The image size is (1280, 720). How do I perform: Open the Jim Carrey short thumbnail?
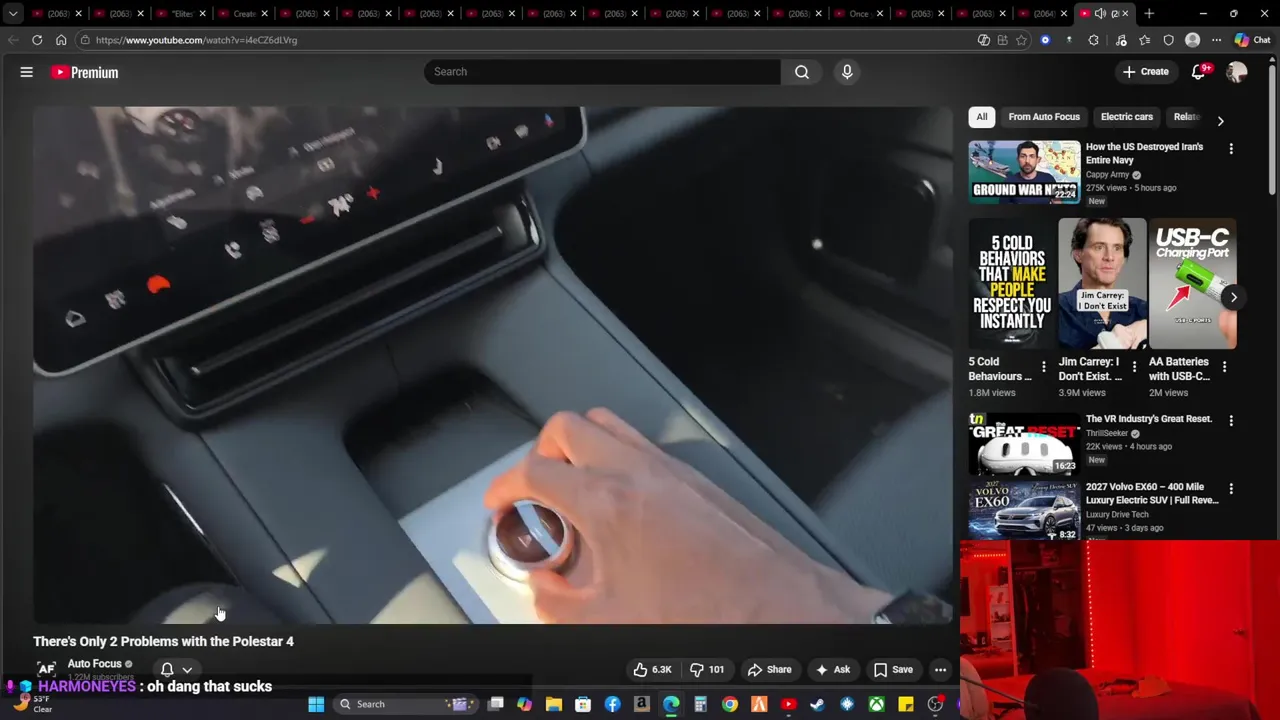(x=1102, y=284)
